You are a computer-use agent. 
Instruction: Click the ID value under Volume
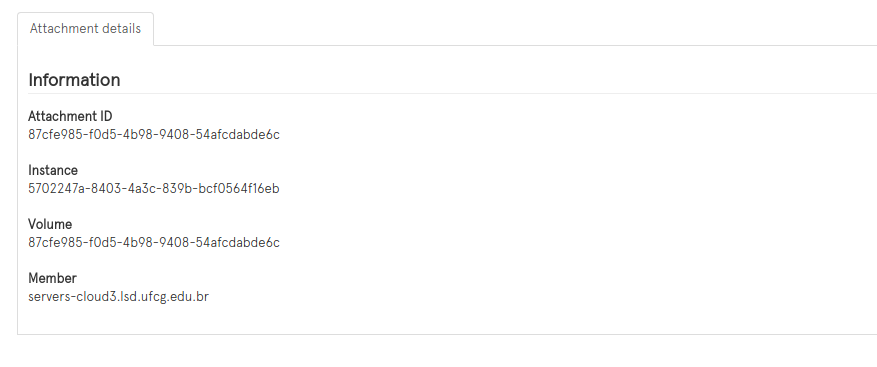154,242
